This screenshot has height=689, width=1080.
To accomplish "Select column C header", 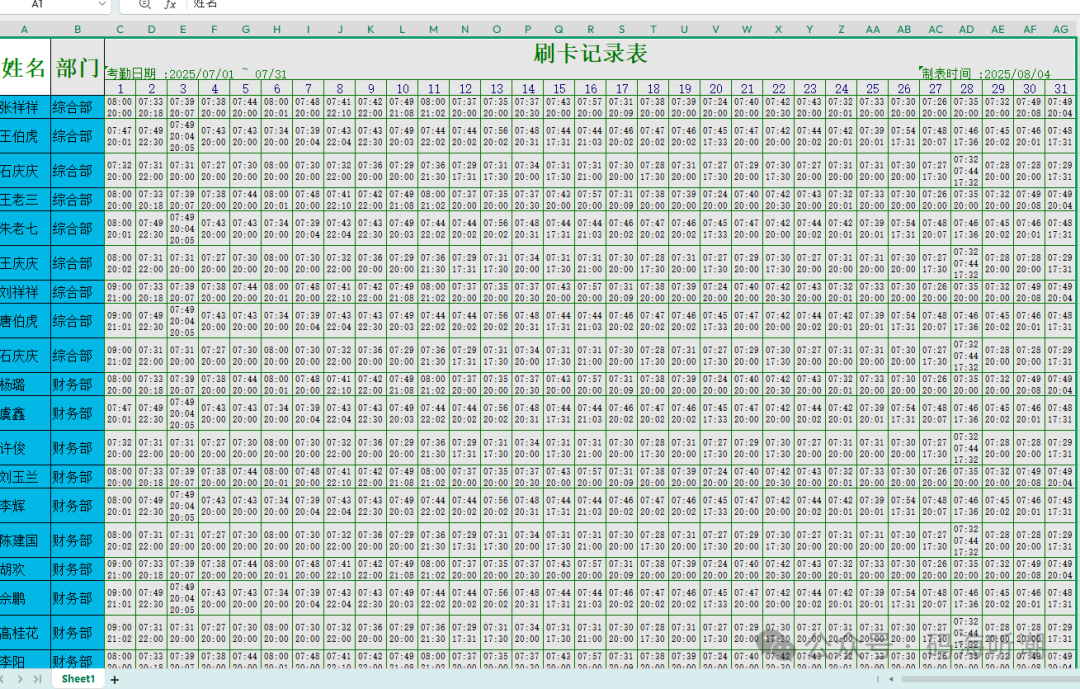I will tap(120, 30).
